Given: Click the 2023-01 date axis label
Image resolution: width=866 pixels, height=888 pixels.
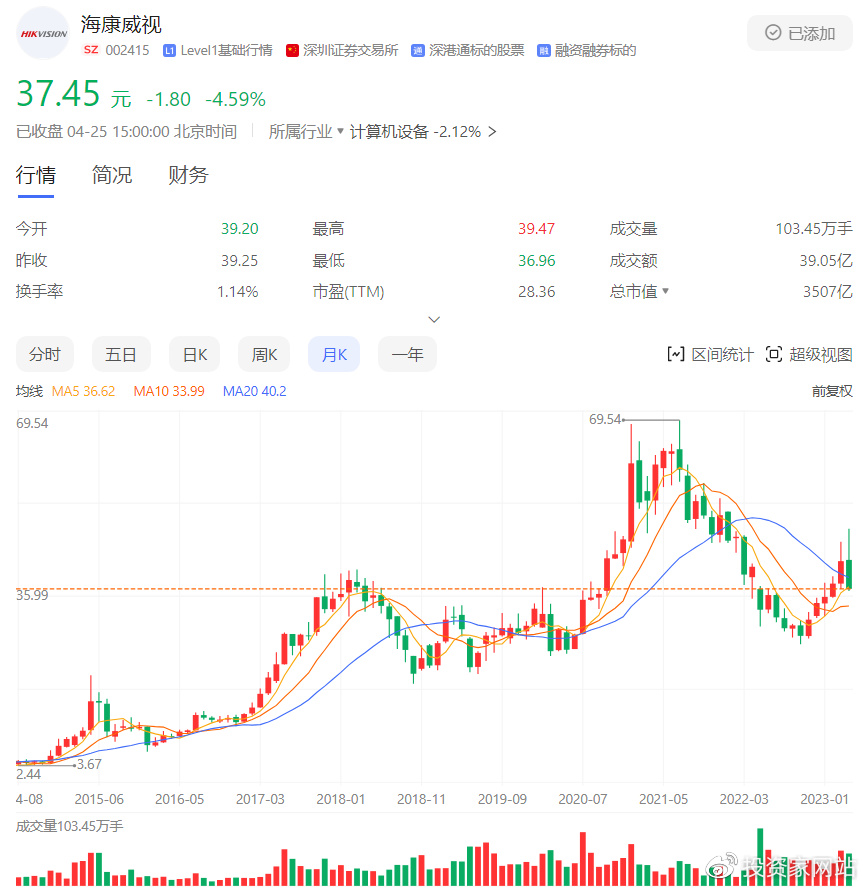Looking at the screenshot, I should (824, 799).
